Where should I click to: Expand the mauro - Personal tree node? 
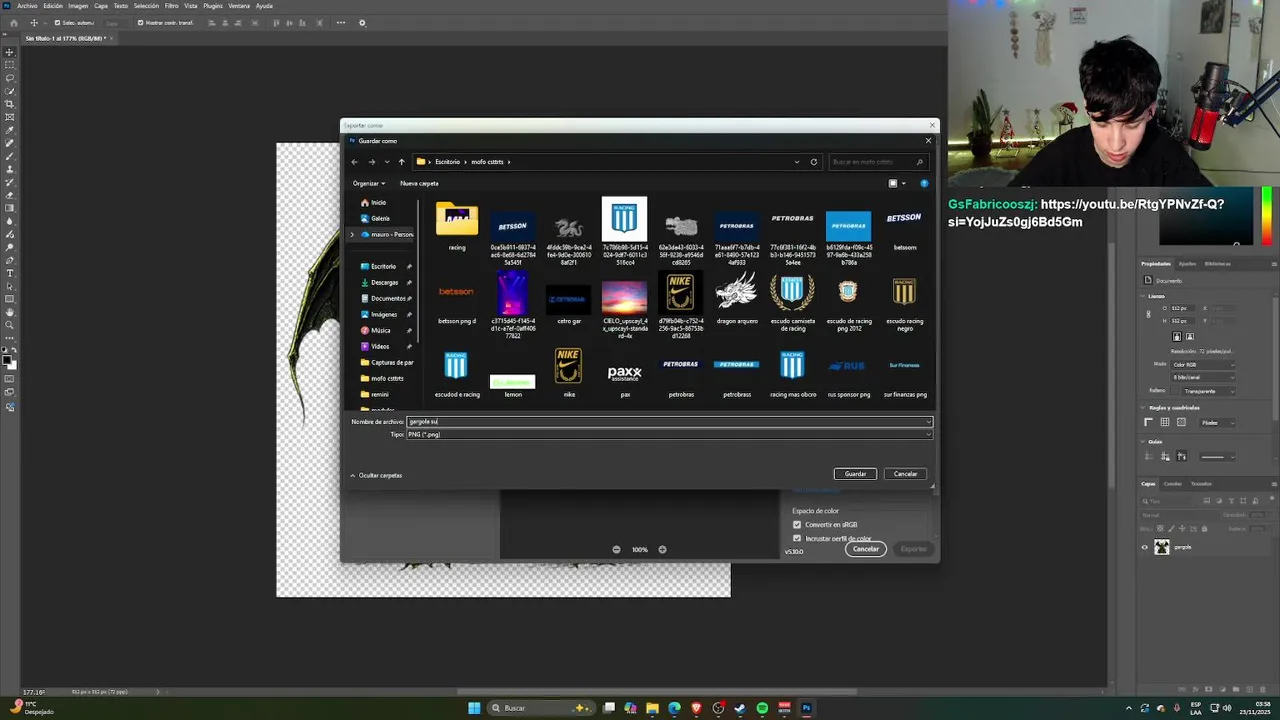click(x=352, y=235)
